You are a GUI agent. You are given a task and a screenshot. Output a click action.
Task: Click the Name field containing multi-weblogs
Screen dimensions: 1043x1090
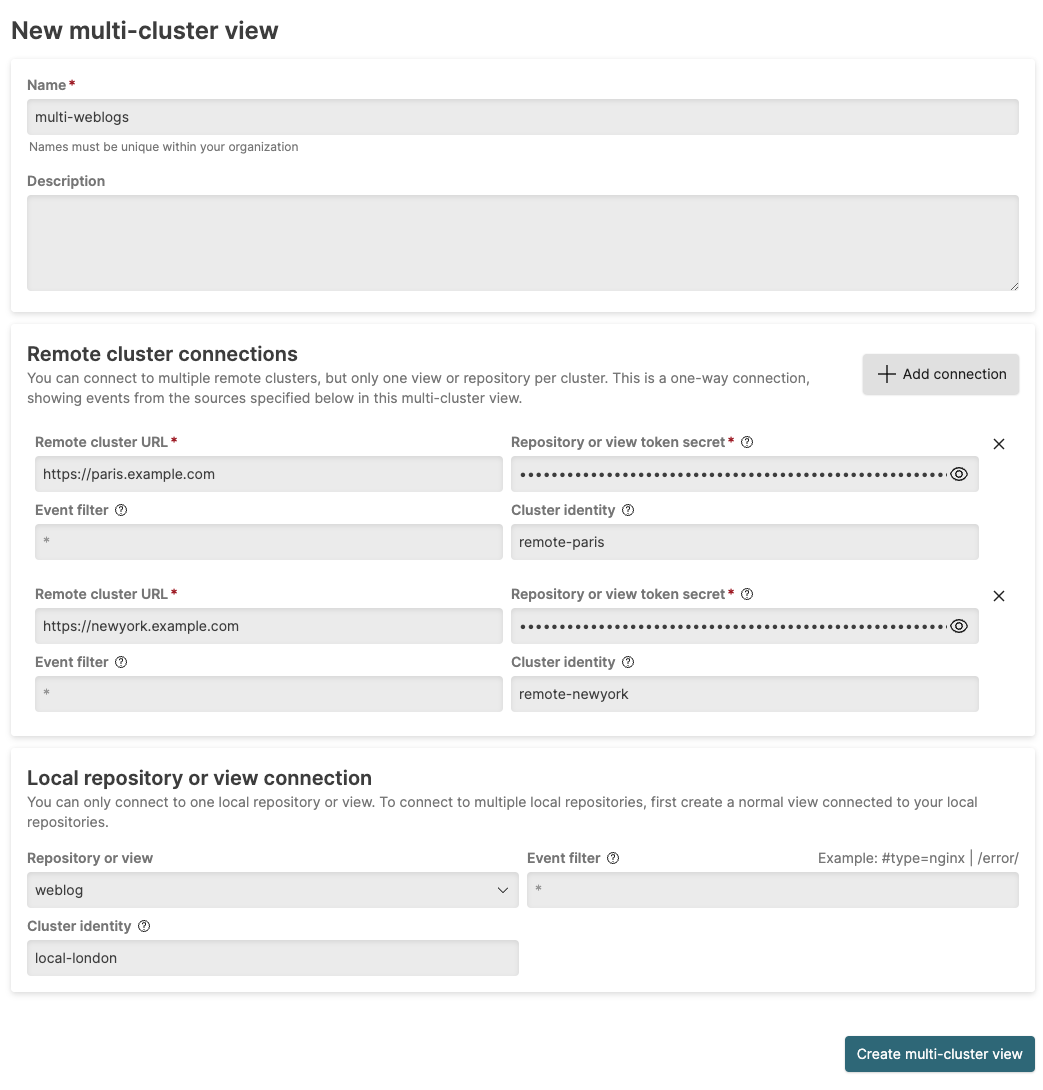[x=522, y=117]
